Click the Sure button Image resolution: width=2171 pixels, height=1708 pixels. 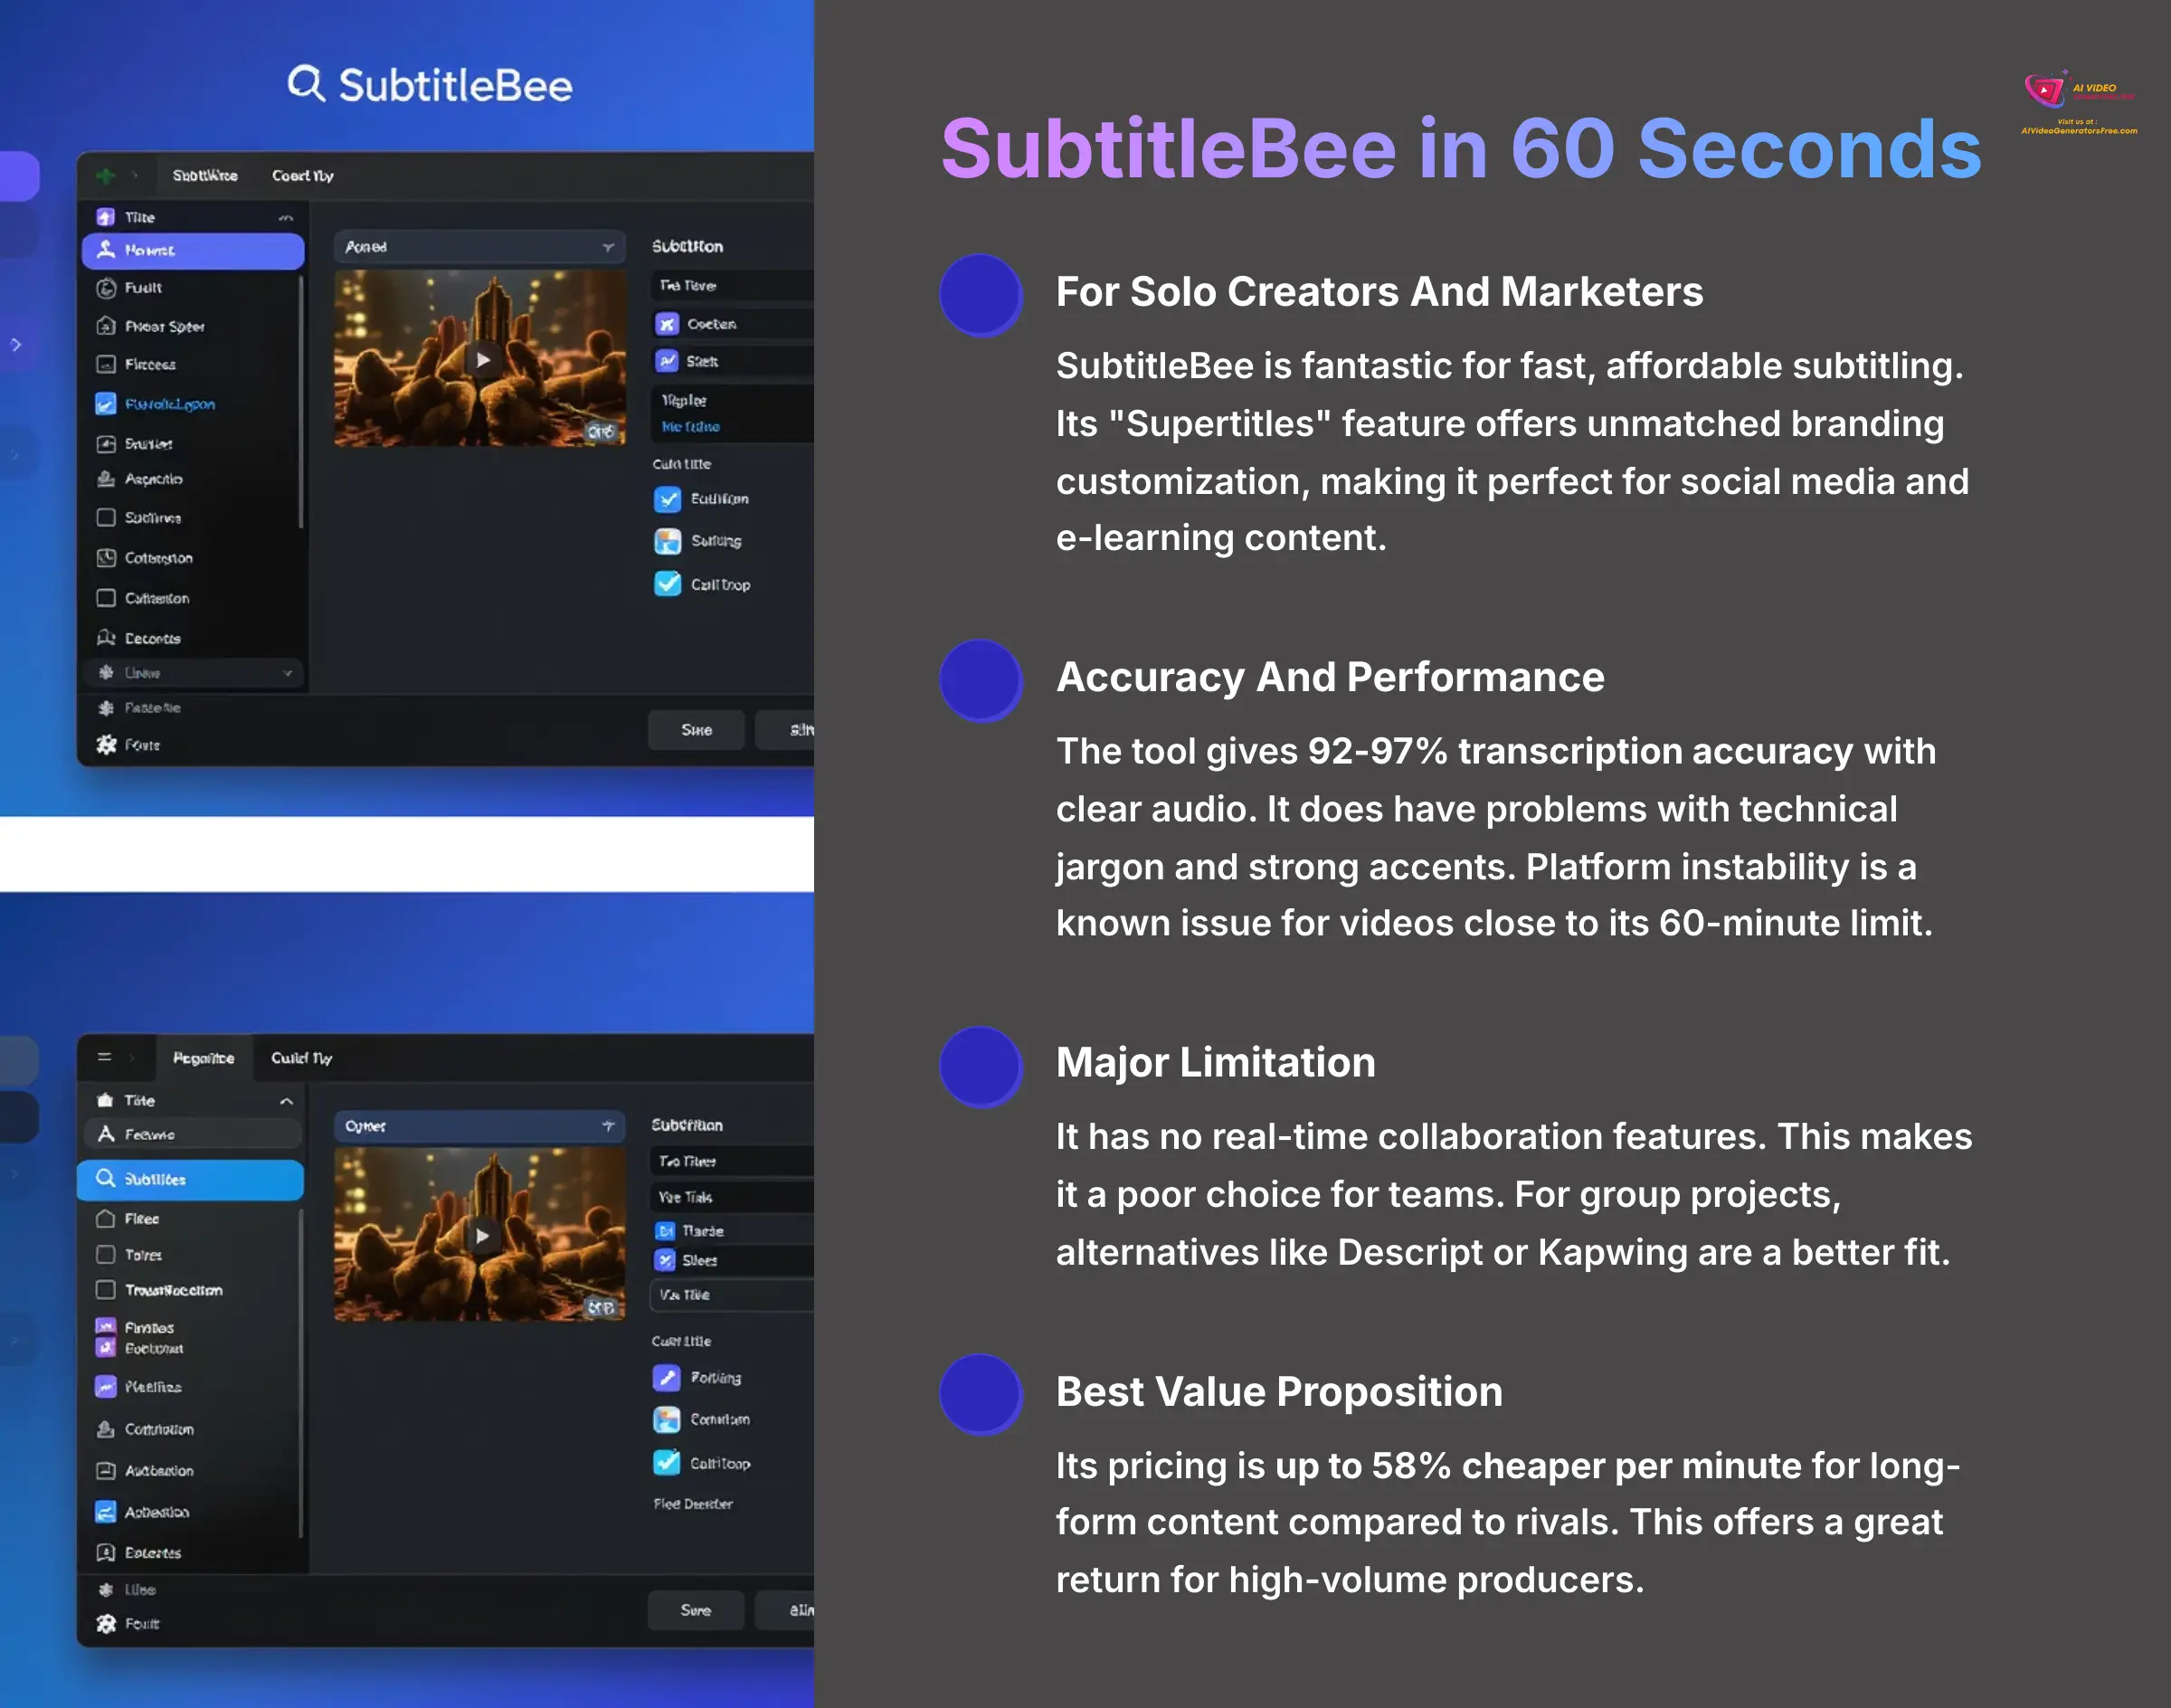696,1610
